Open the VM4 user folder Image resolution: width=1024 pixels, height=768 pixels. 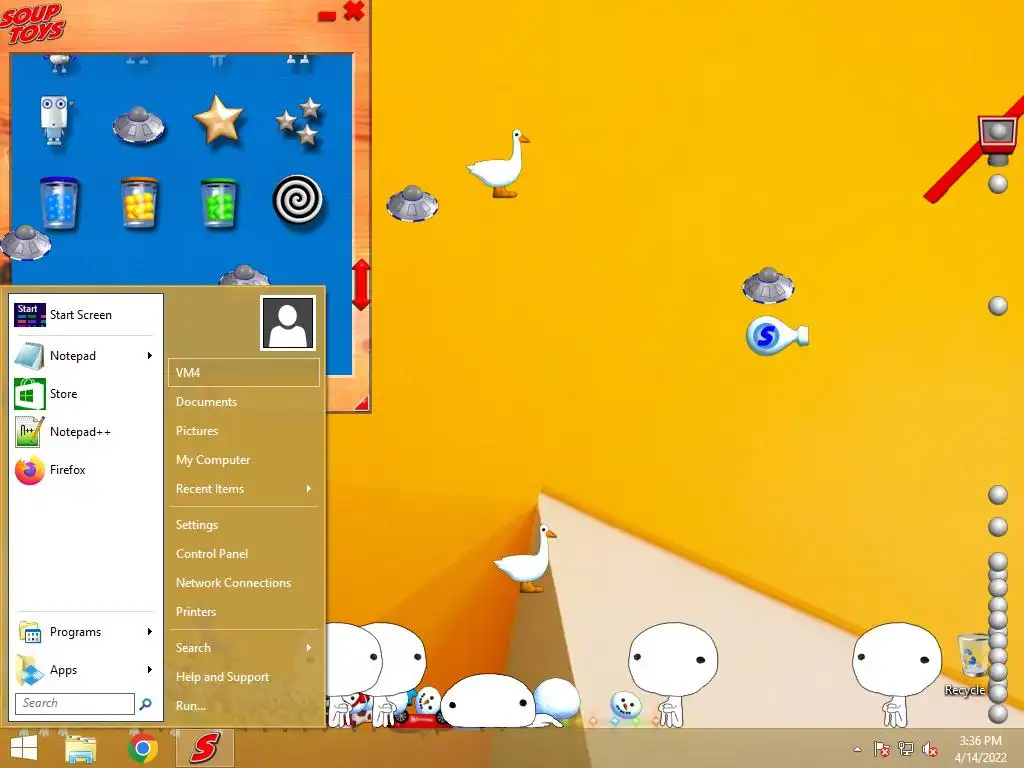pyautogui.click(x=244, y=372)
